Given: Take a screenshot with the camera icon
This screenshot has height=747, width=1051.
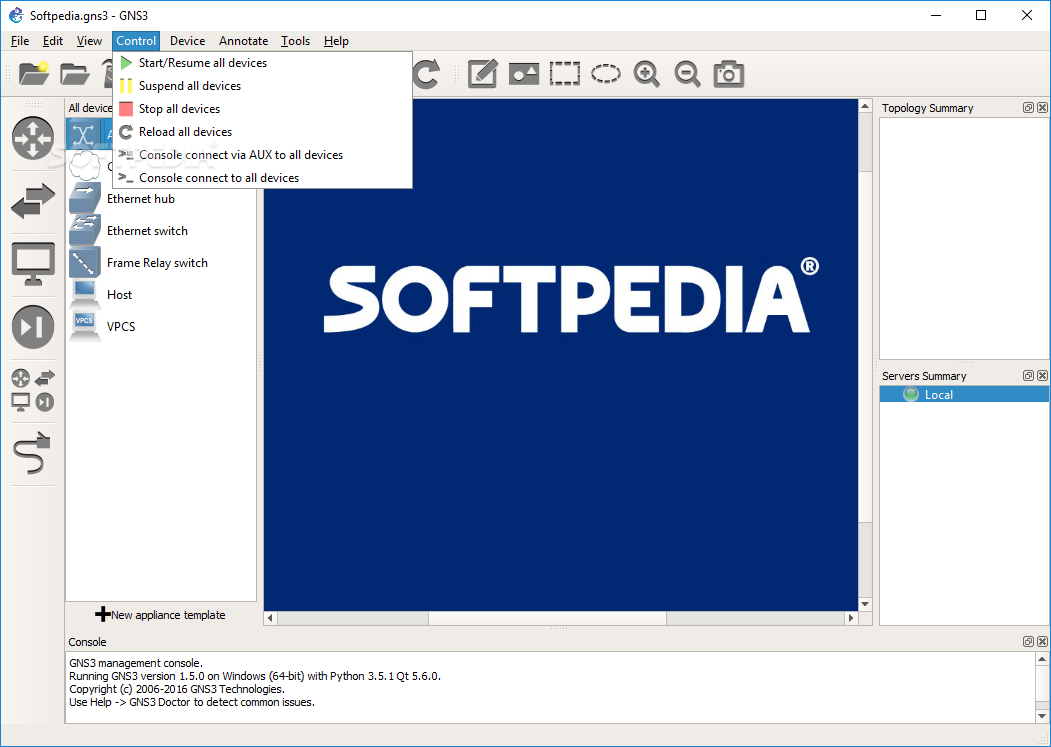Looking at the screenshot, I should click(x=729, y=74).
